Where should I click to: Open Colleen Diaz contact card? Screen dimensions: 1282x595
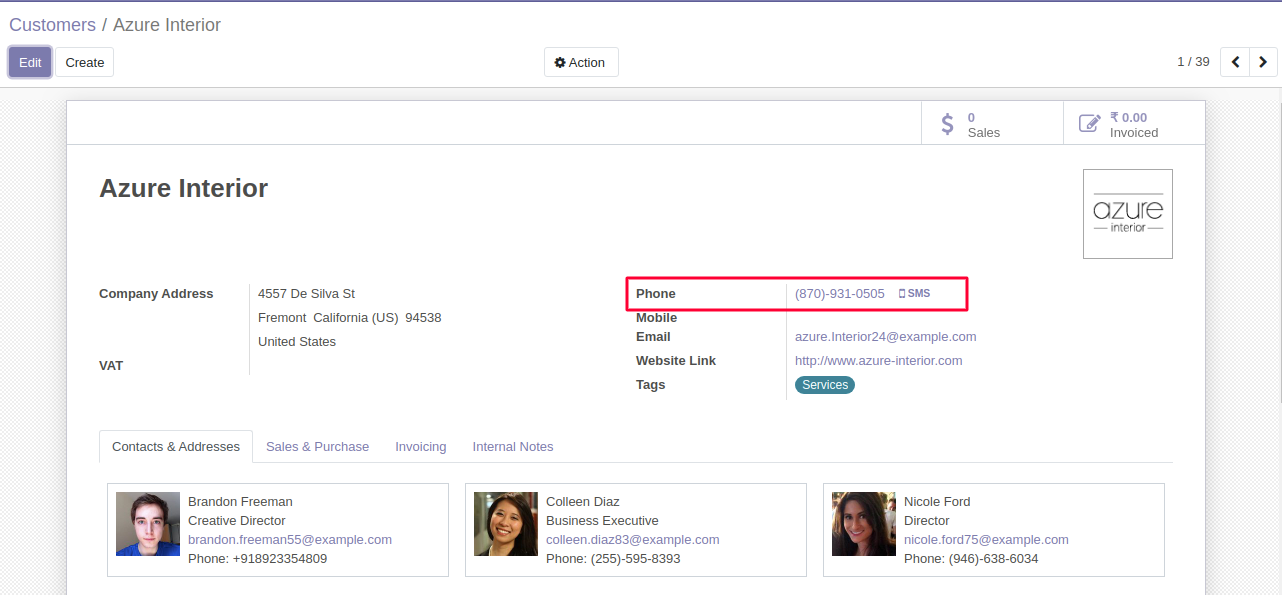(x=635, y=529)
